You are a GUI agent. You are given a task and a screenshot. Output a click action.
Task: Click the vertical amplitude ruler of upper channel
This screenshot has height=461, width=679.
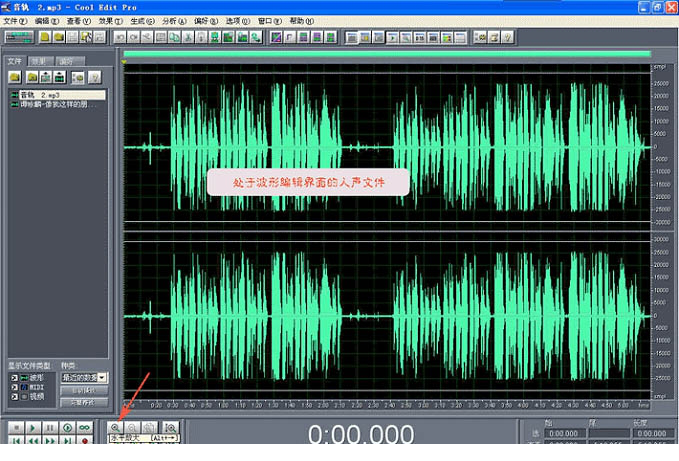[661, 147]
